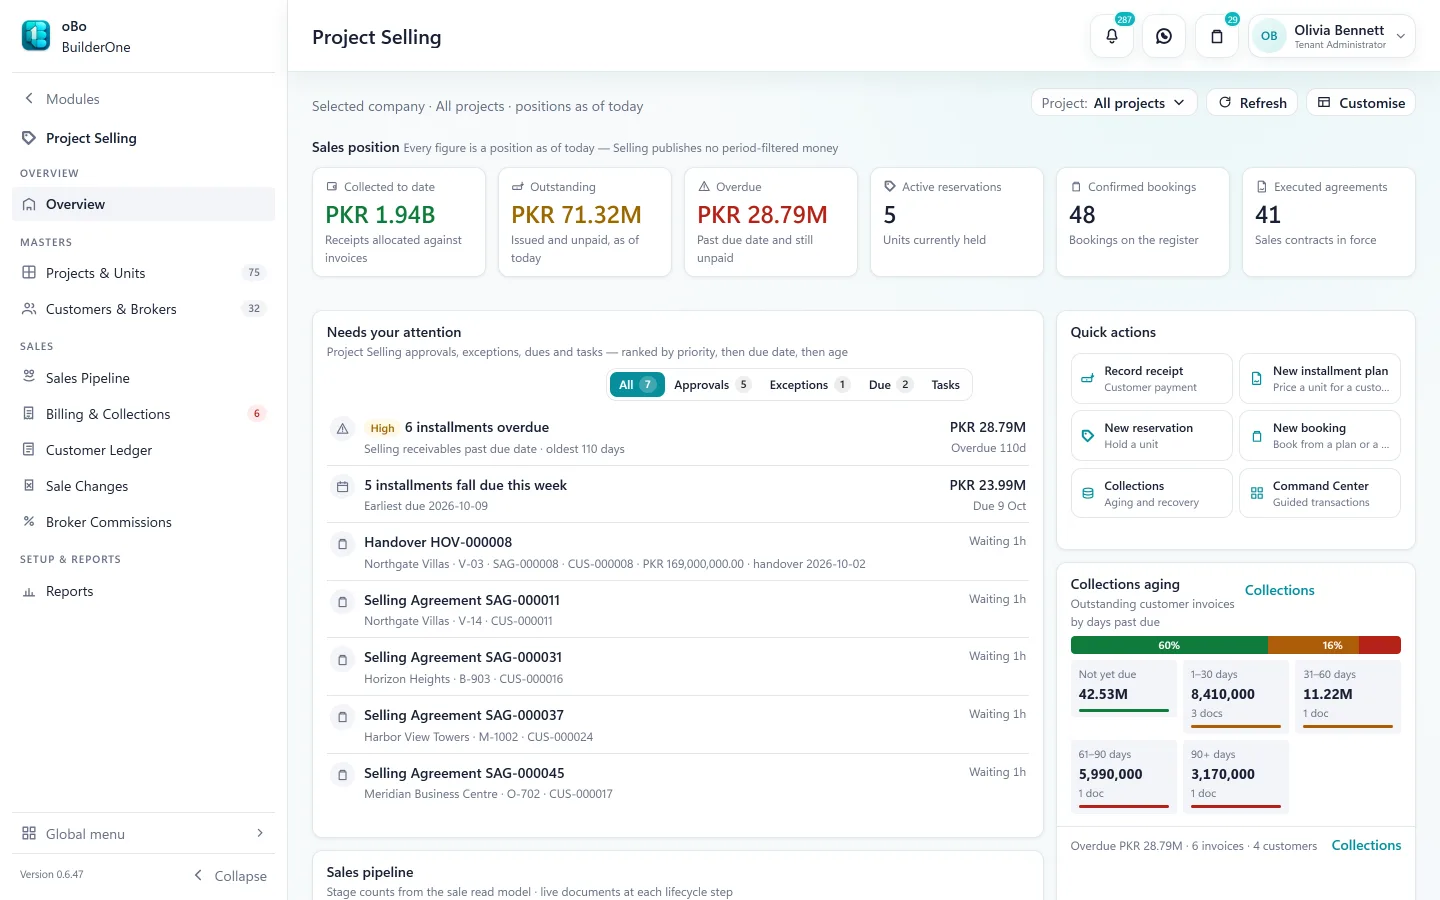Switch to the Approvals tab
The width and height of the screenshot is (1440, 900).
712,385
